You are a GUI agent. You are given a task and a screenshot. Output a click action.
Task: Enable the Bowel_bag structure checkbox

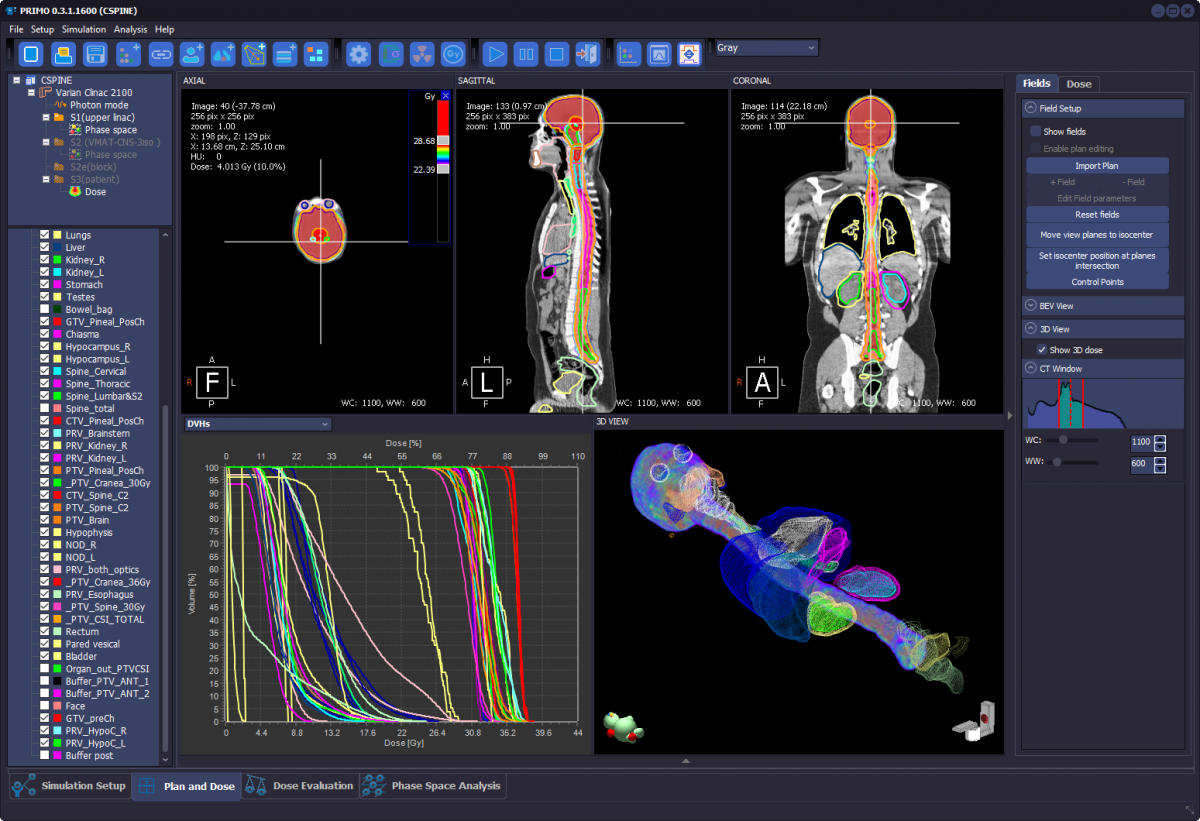pyautogui.click(x=44, y=309)
